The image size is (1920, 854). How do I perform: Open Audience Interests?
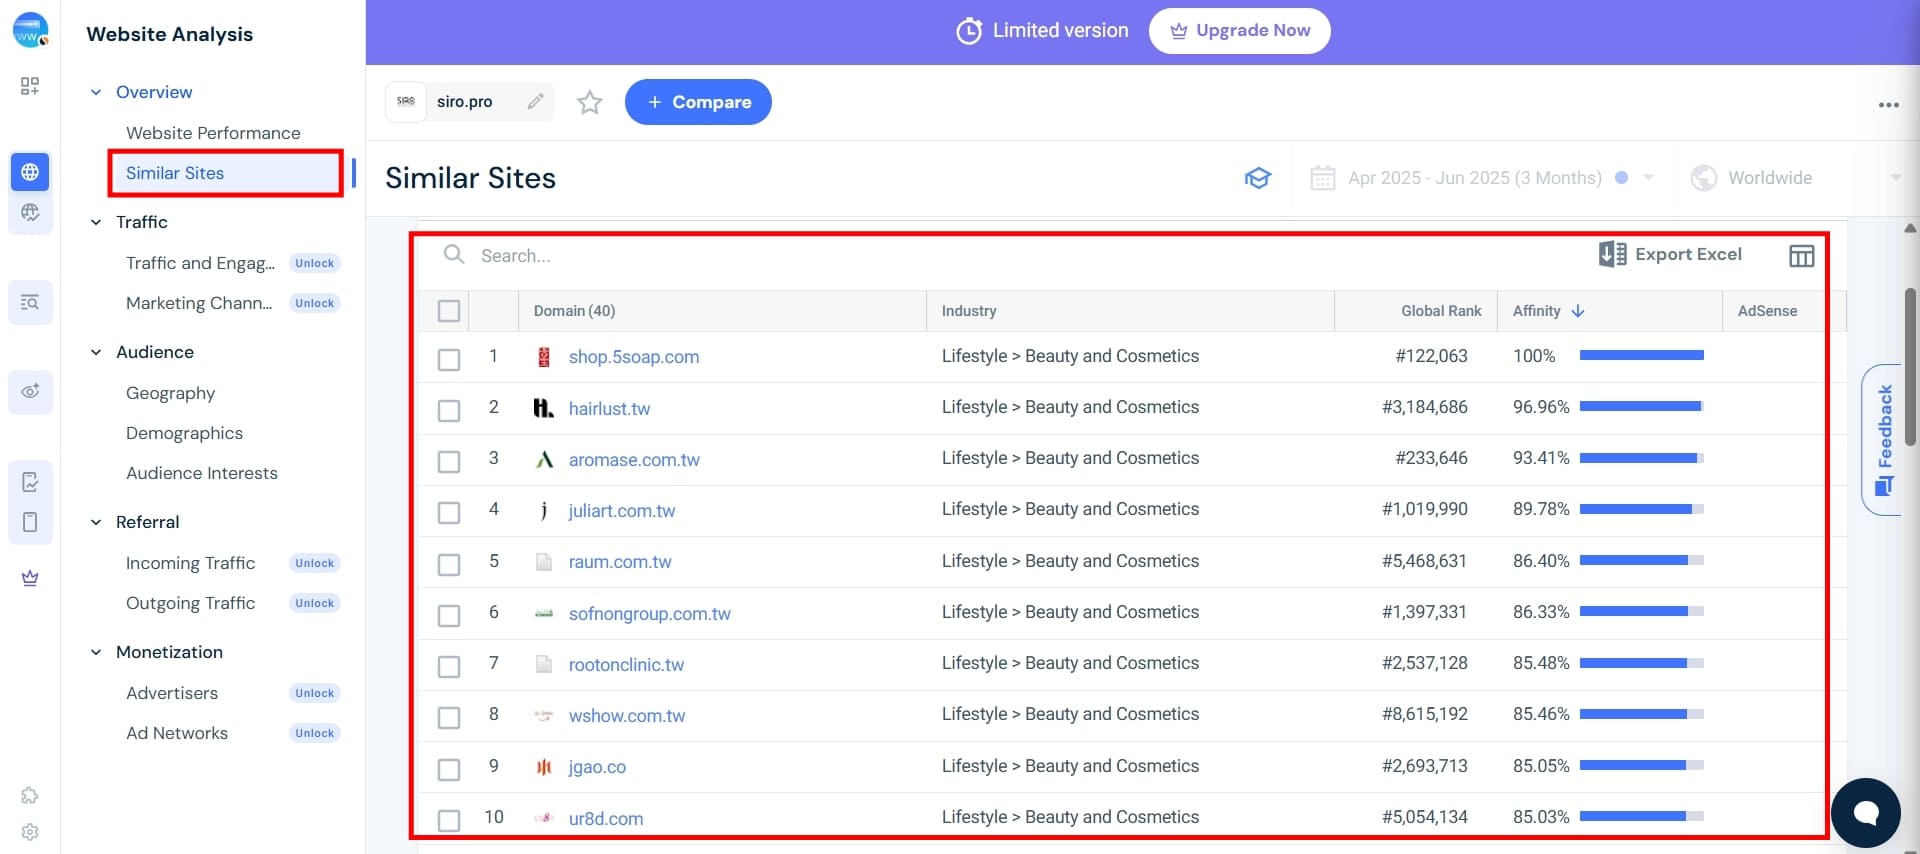202,473
